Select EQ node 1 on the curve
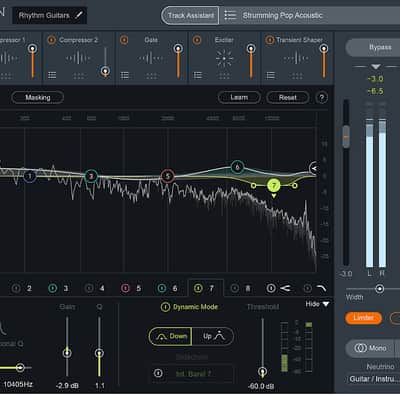Image resolution: width=400 pixels, height=400 pixels. [30, 176]
